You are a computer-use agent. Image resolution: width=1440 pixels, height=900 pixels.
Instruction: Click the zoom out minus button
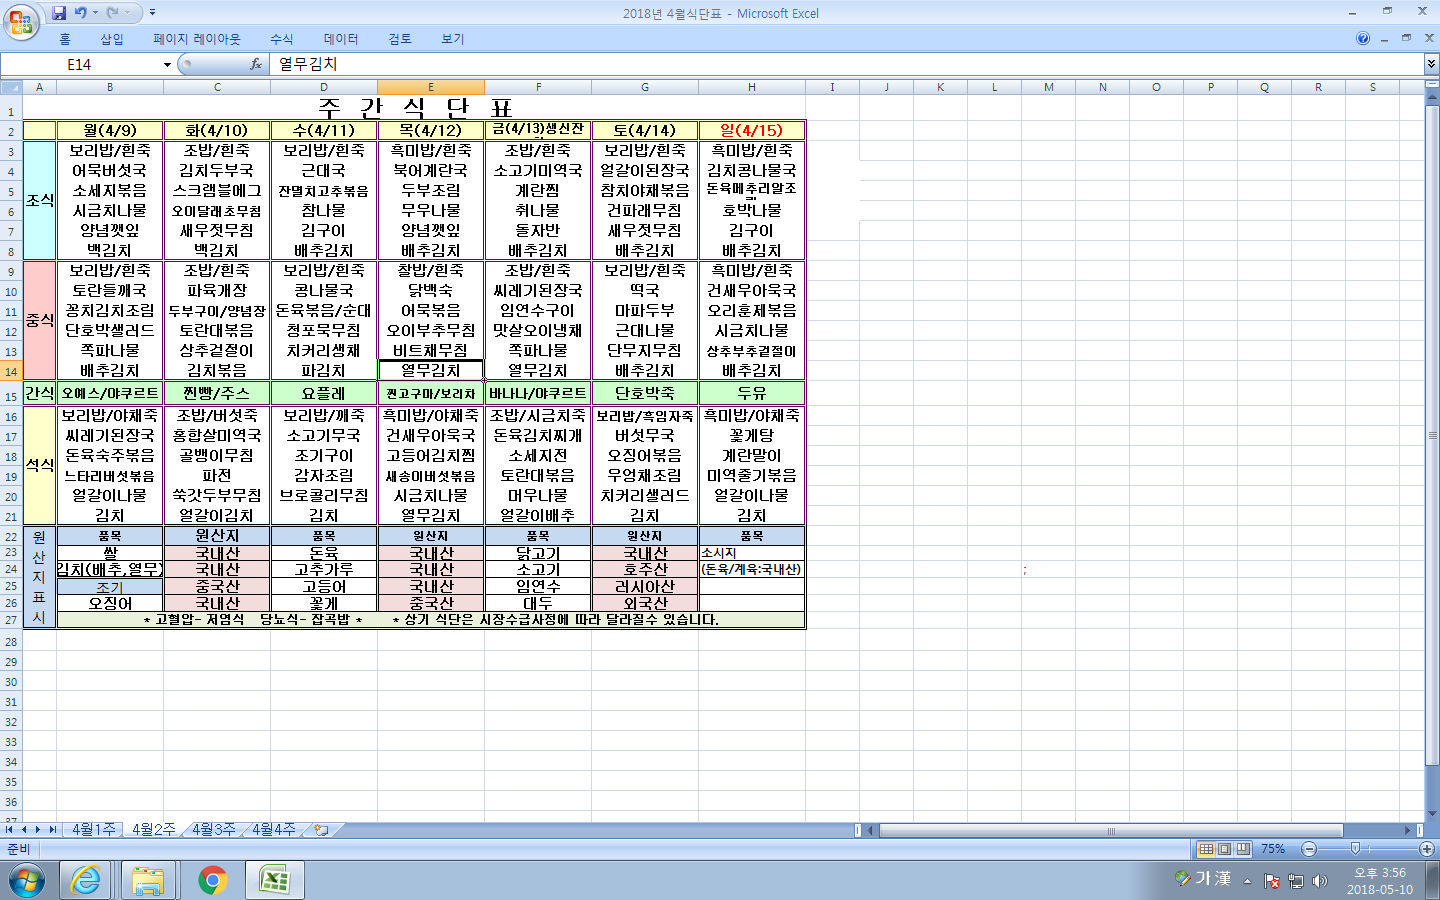(1309, 849)
